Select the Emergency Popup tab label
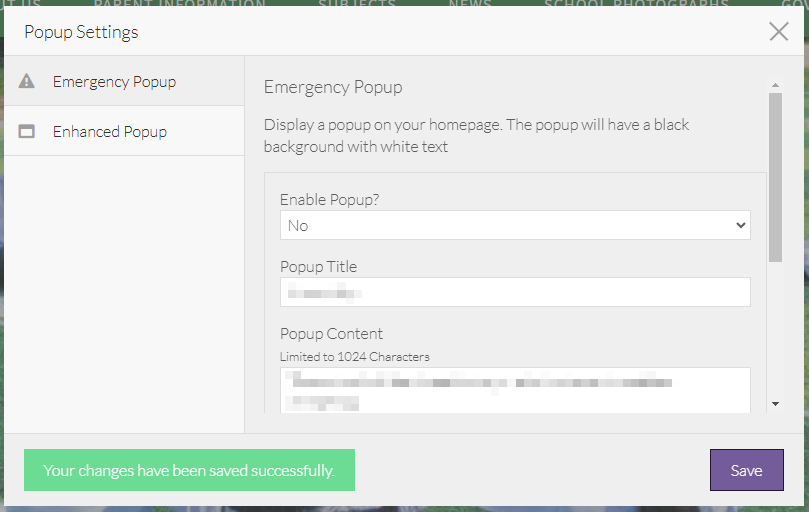 (x=114, y=81)
